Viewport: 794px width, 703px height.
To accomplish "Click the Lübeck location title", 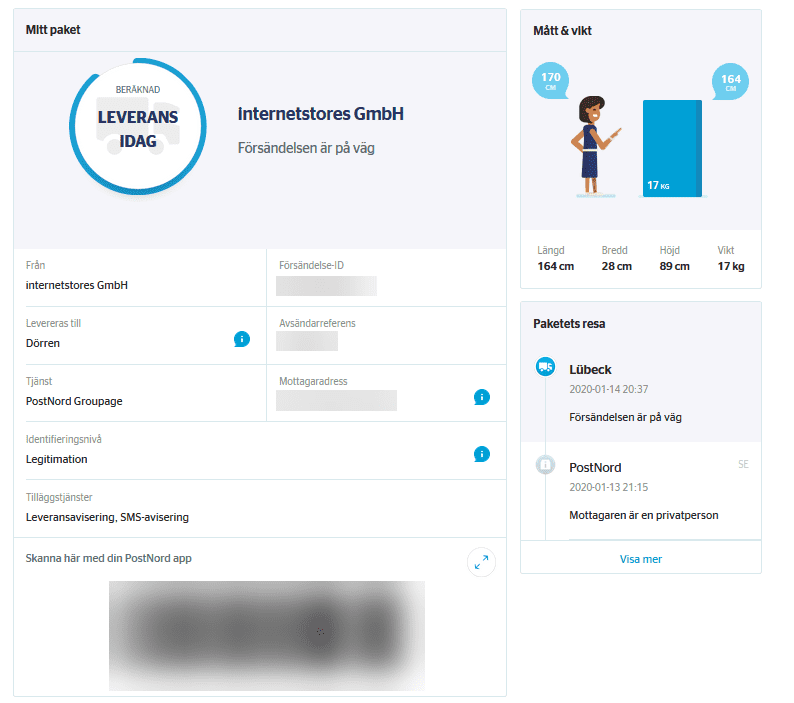I will [590, 370].
